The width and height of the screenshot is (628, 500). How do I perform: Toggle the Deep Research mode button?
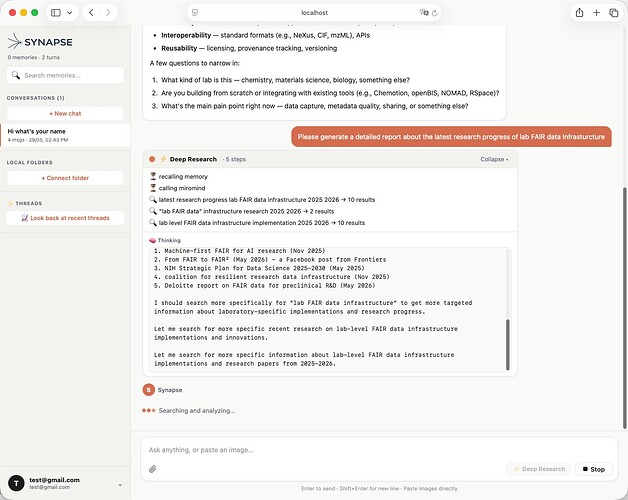pos(539,469)
